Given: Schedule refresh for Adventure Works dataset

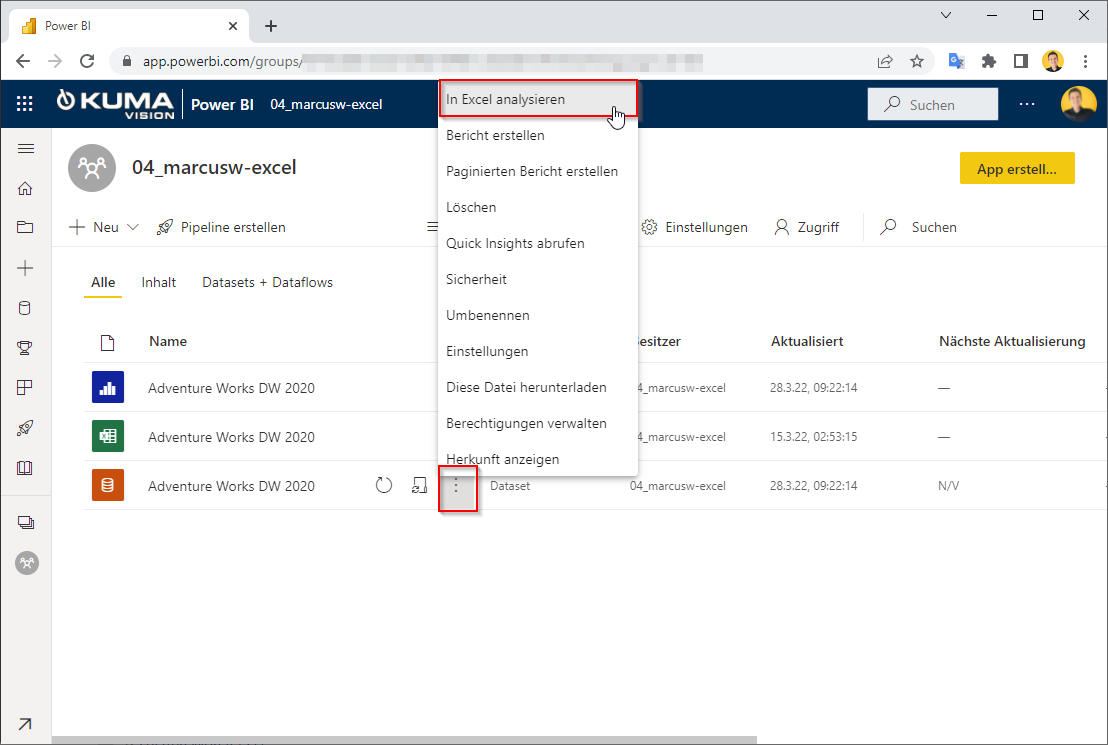Looking at the screenshot, I should tap(419, 485).
